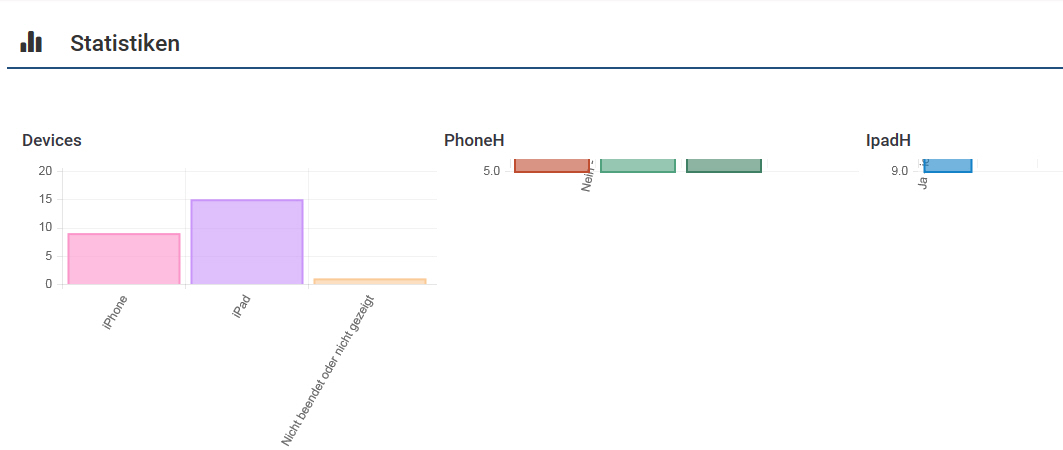Select the dark green PhoneH bar
This screenshot has width=1063, height=450.
(x=724, y=165)
